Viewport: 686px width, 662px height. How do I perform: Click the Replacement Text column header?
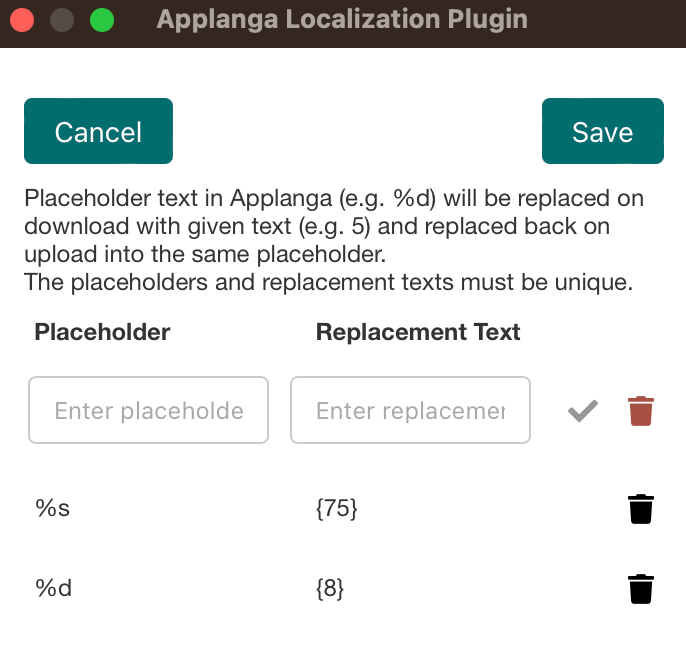418,332
